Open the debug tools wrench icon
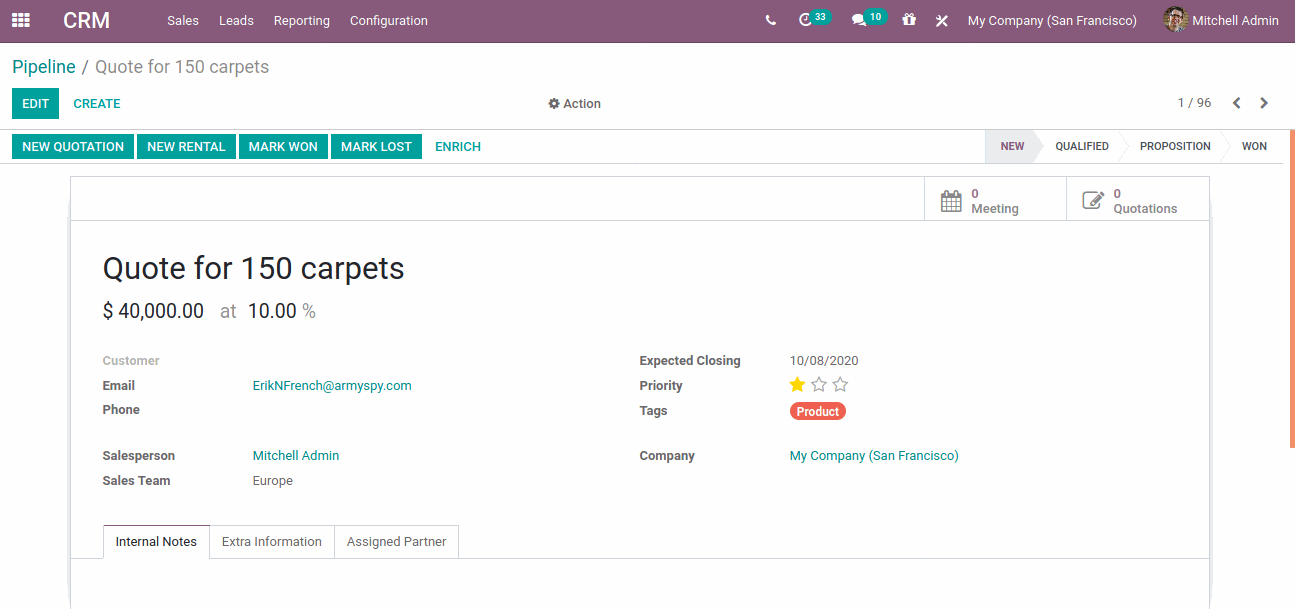This screenshot has width=1295, height=609. coord(942,20)
